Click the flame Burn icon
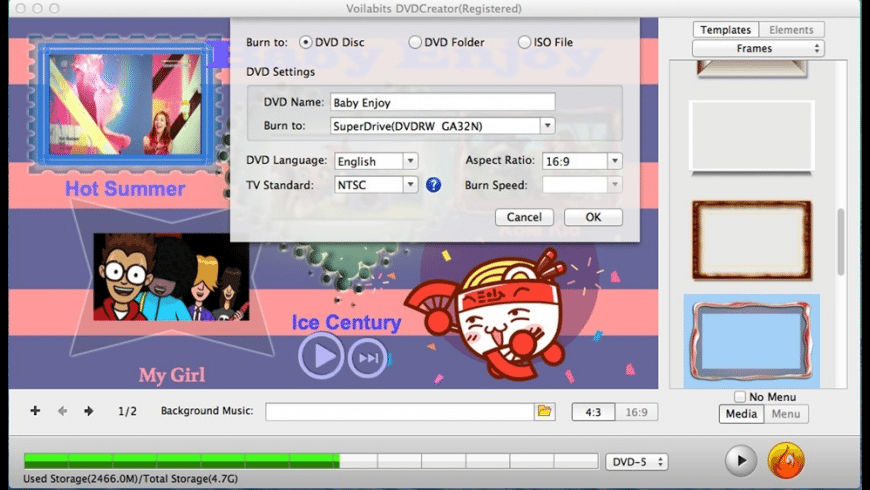The height and width of the screenshot is (490, 870). click(786, 460)
